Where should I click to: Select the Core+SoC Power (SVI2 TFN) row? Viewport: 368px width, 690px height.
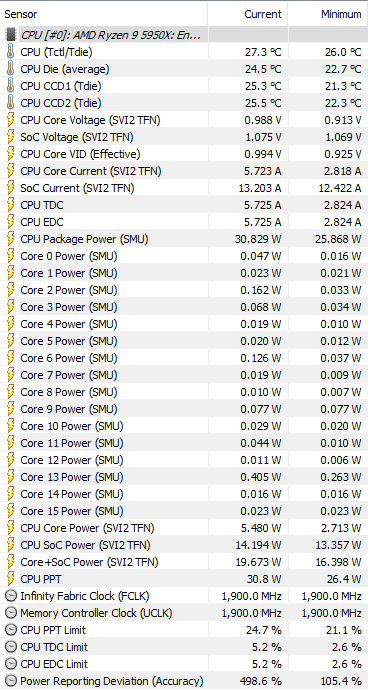click(x=184, y=562)
